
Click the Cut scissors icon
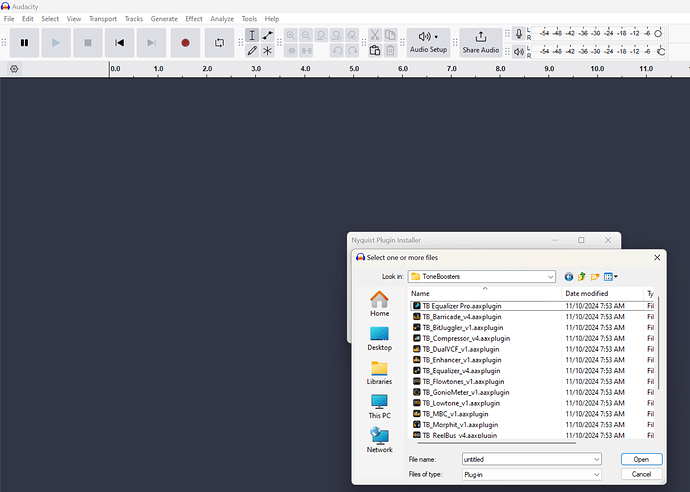(x=375, y=35)
